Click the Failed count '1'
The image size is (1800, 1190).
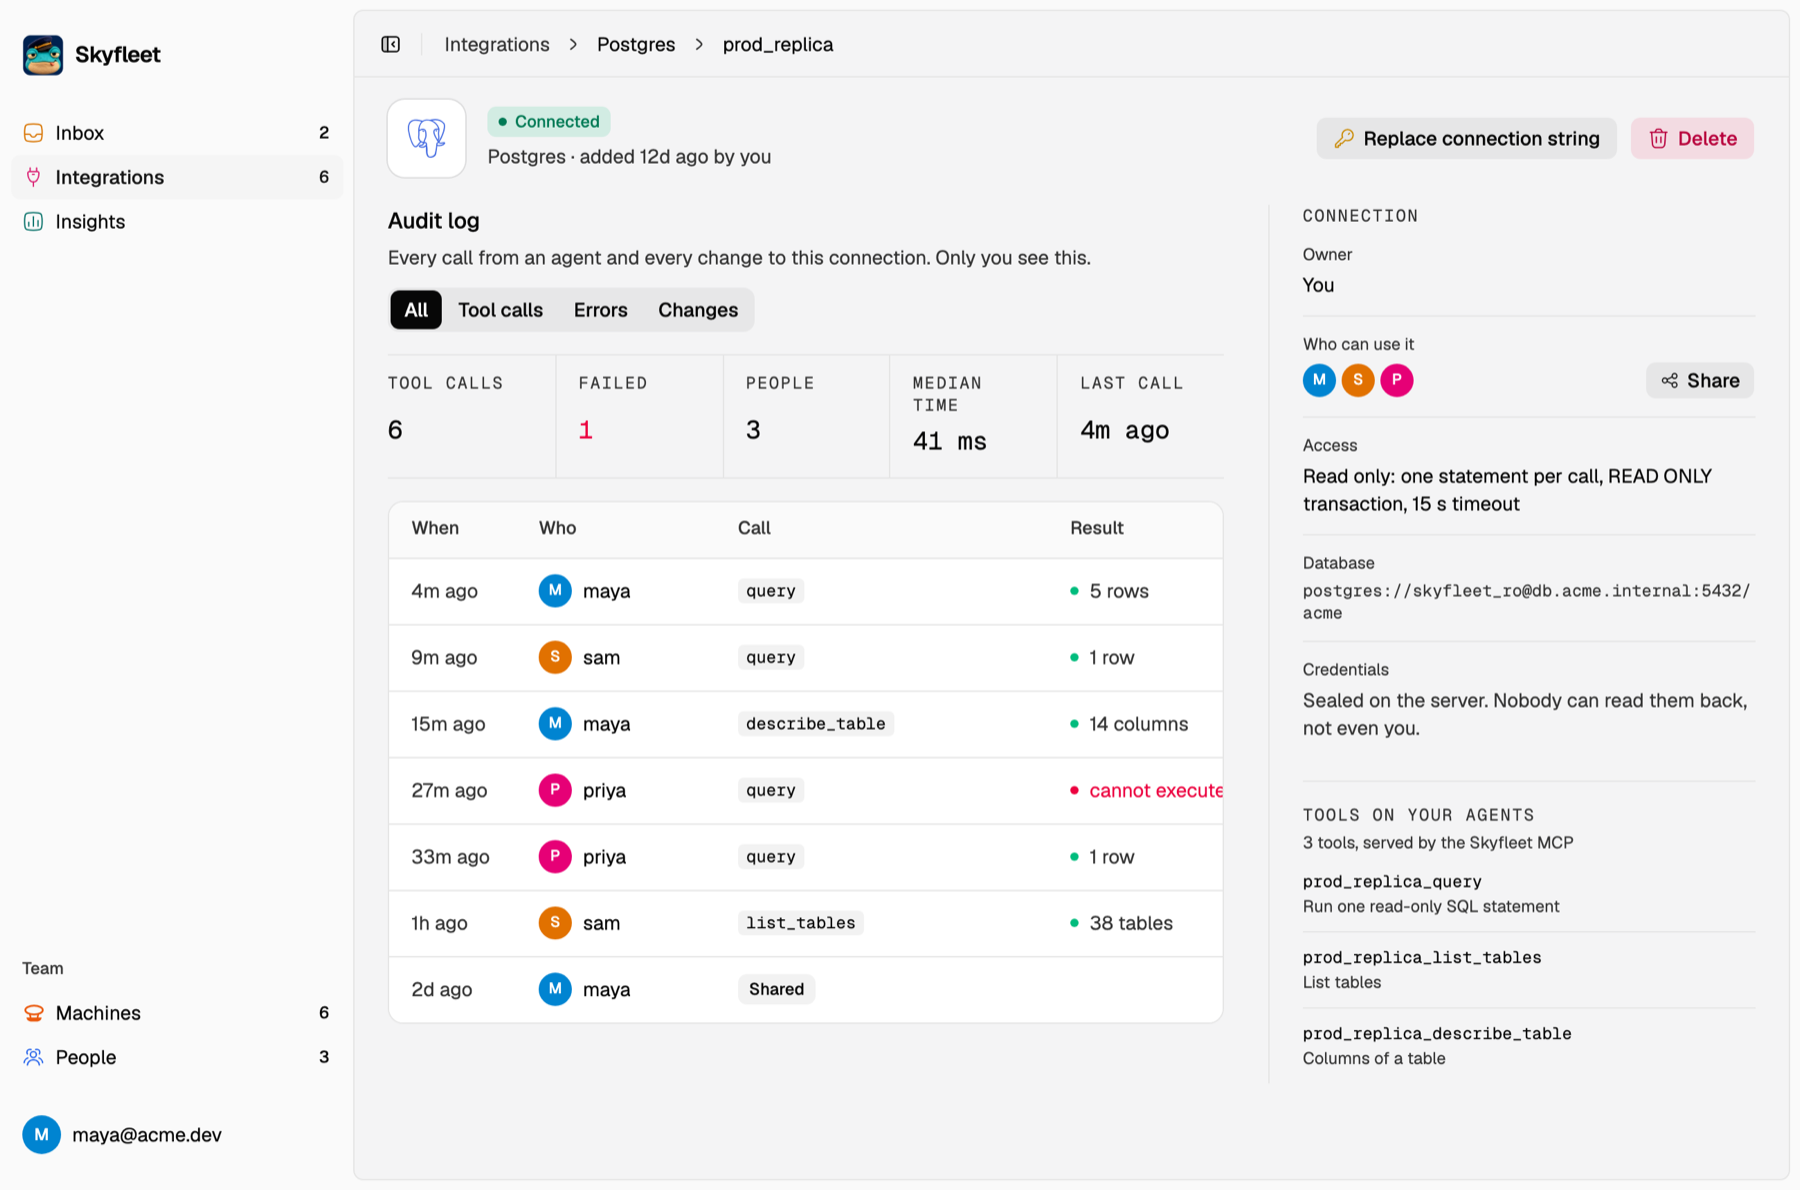[586, 430]
